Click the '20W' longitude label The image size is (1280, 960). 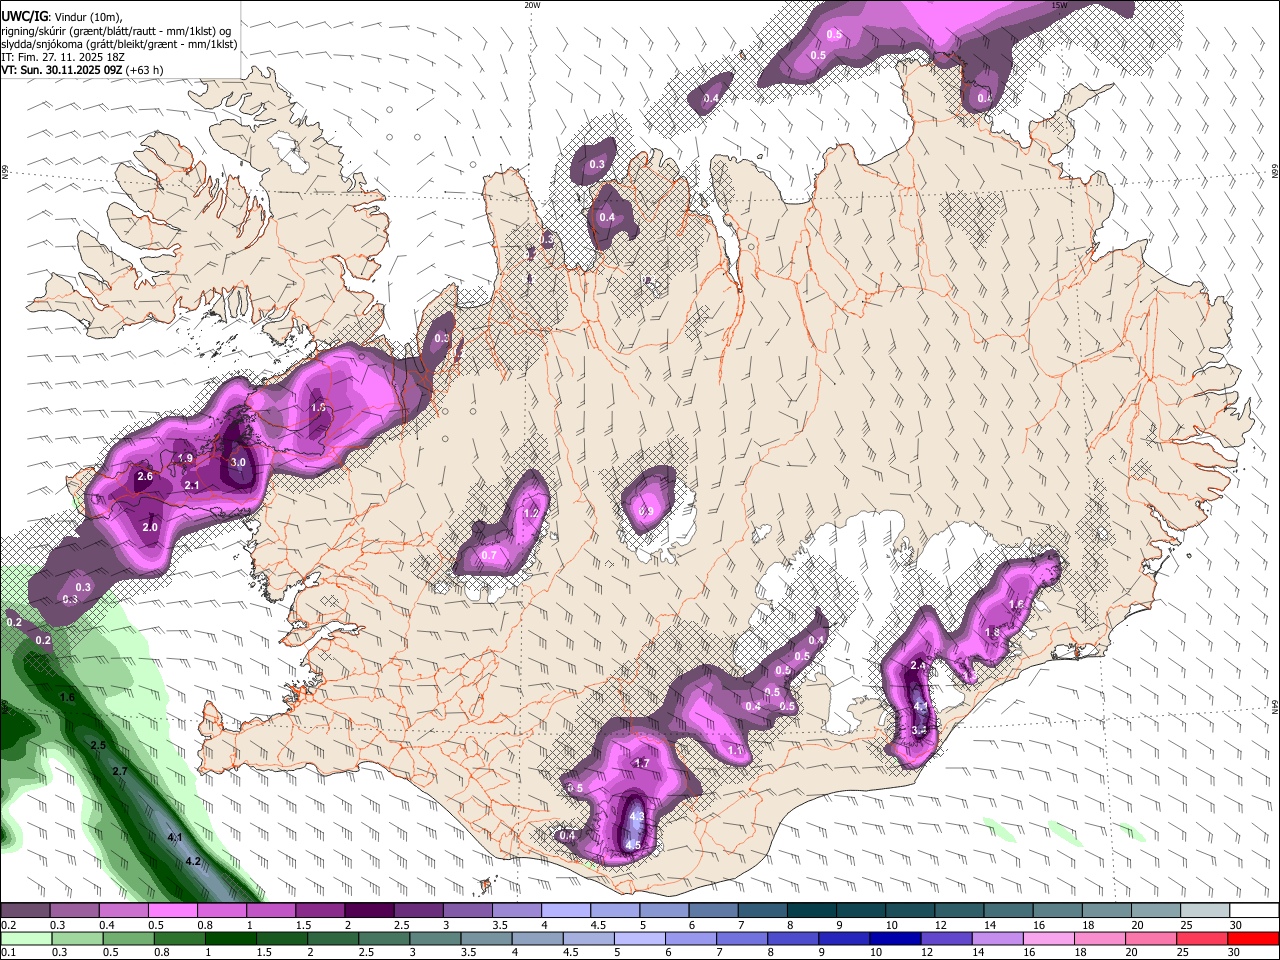coord(532,5)
